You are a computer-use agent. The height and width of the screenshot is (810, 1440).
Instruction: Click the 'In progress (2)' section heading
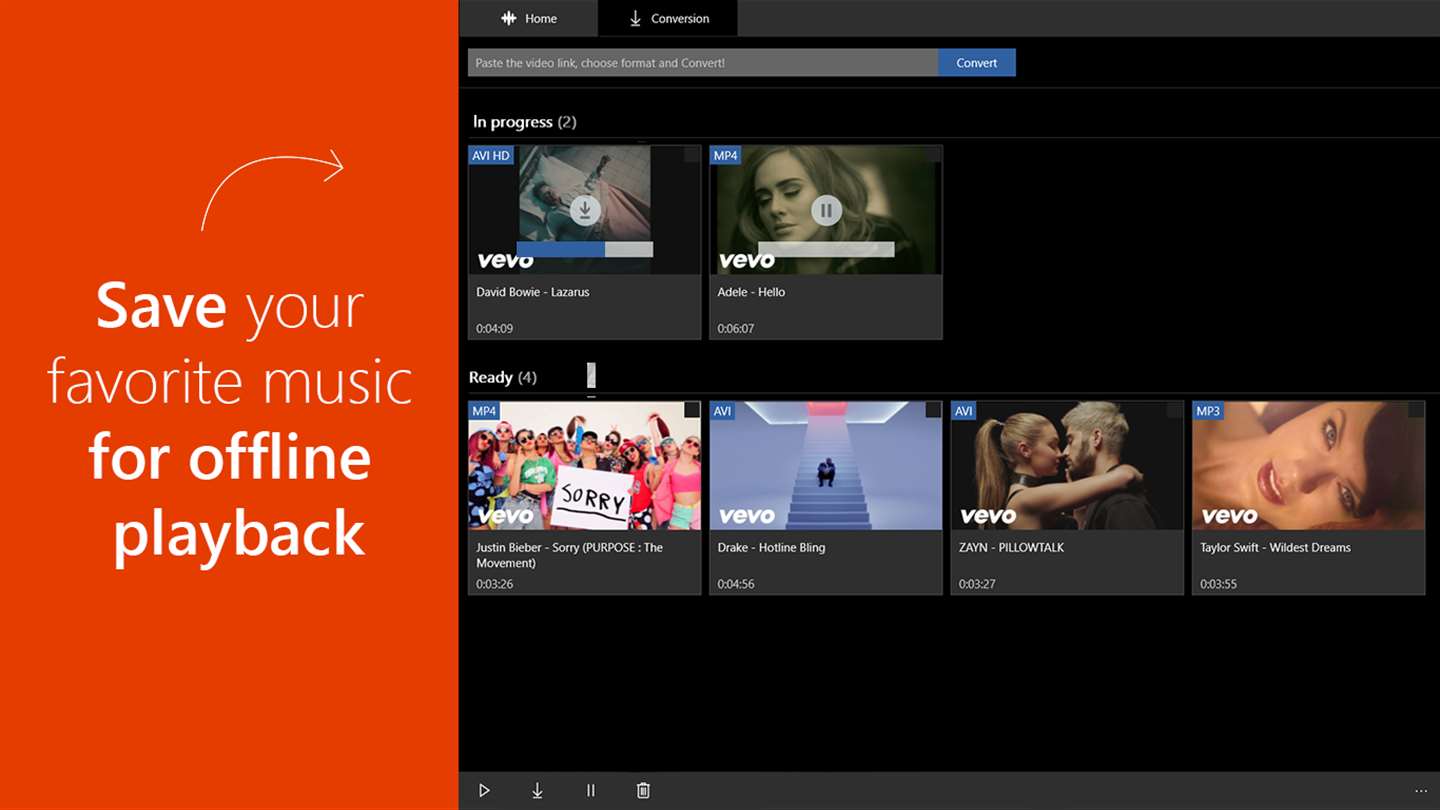click(524, 122)
